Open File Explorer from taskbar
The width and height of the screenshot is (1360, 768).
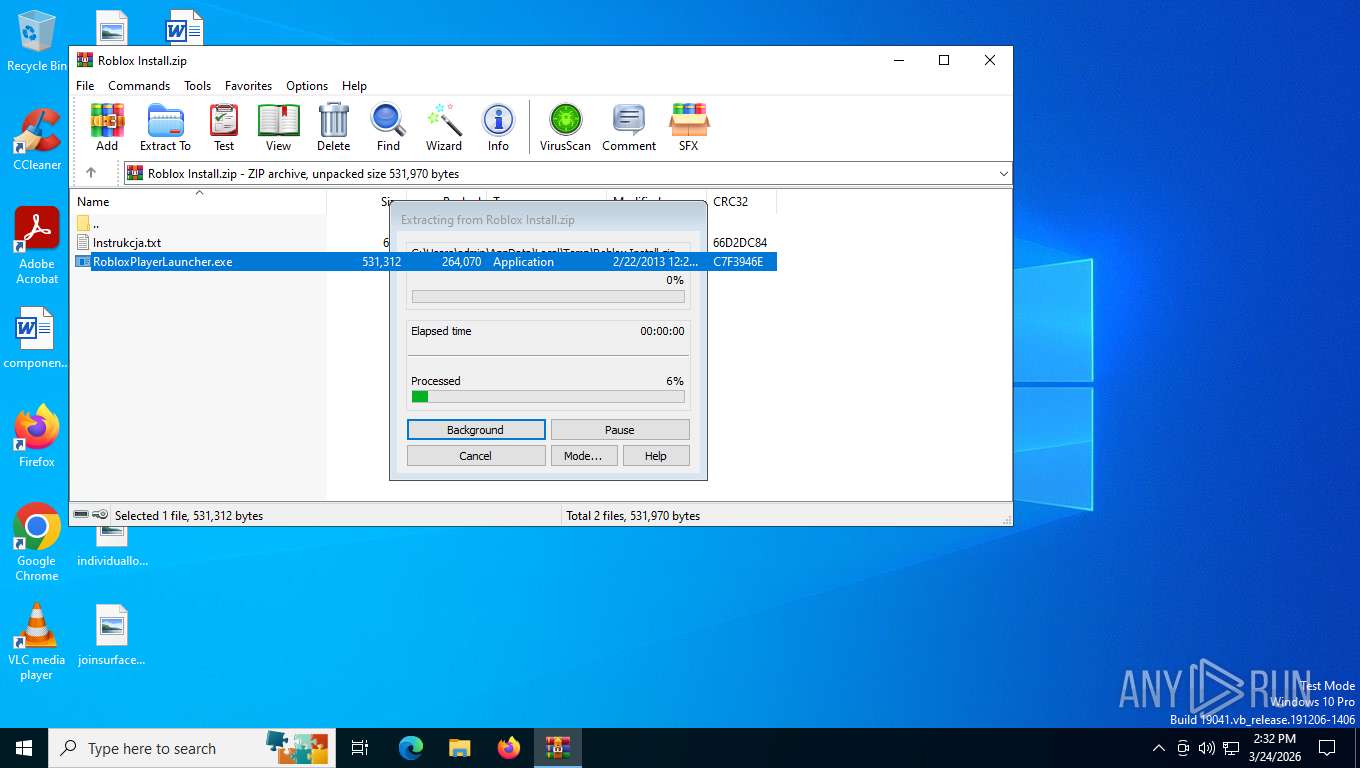coord(459,748)
